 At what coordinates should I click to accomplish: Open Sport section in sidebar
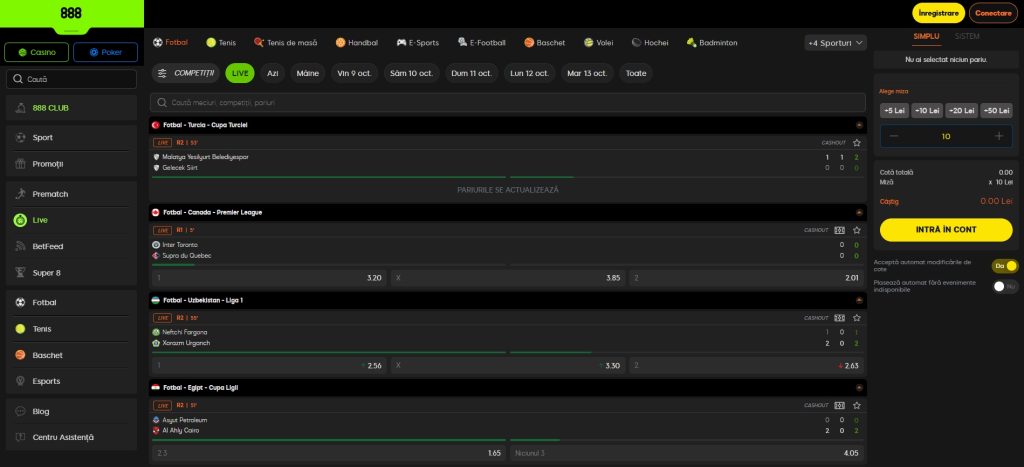click(72, 138)
